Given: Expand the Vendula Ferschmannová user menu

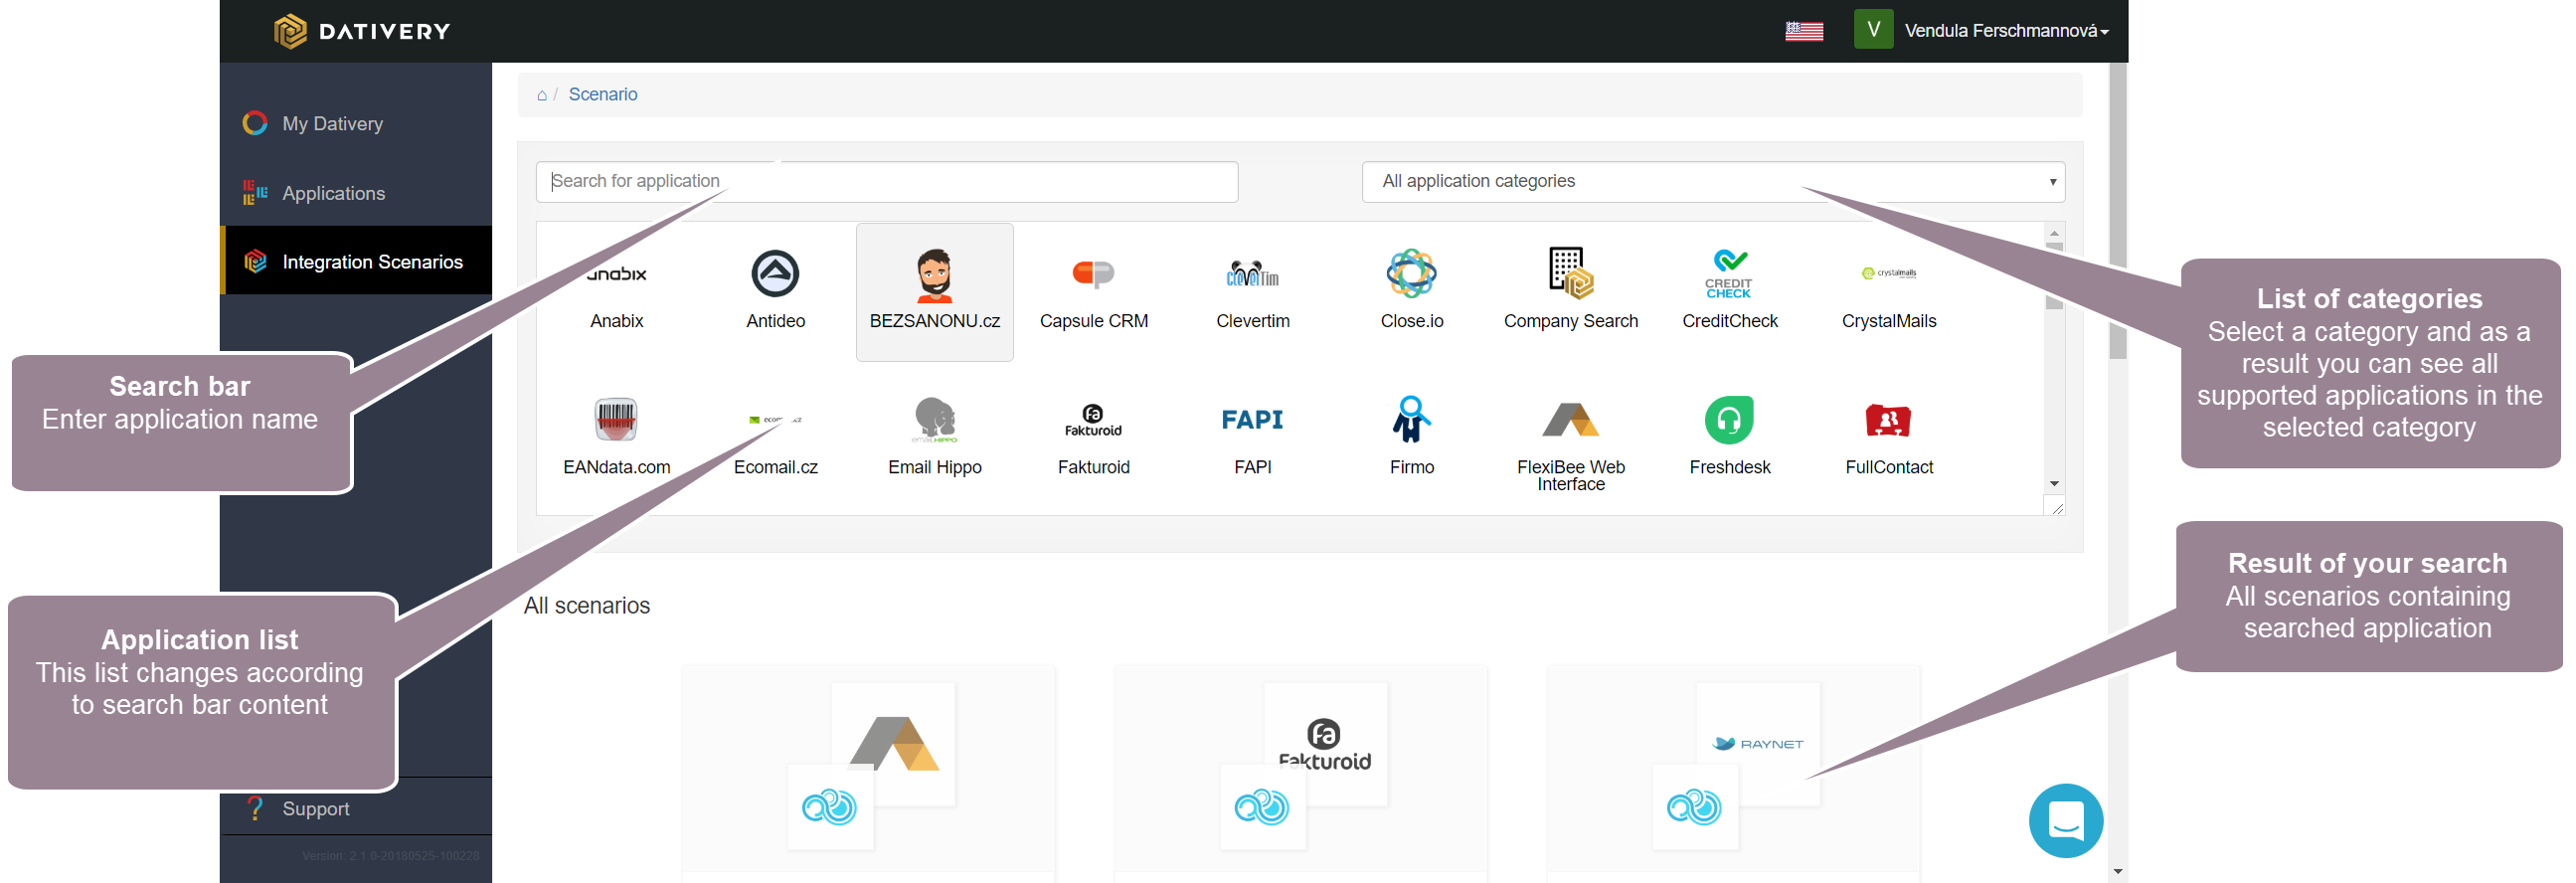Looking at the screenshot, I should tap(2005, 31).
